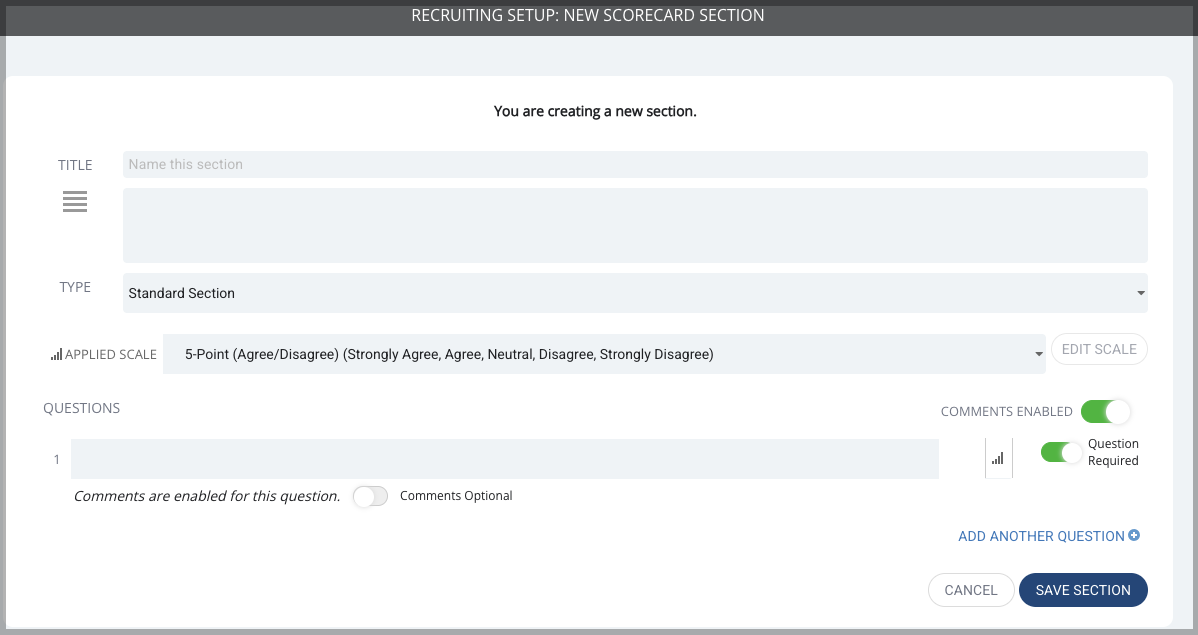The width and height of the screenshot is (1198, 635).
Task: Click Add Another Question link
Action: [1041, 536]
